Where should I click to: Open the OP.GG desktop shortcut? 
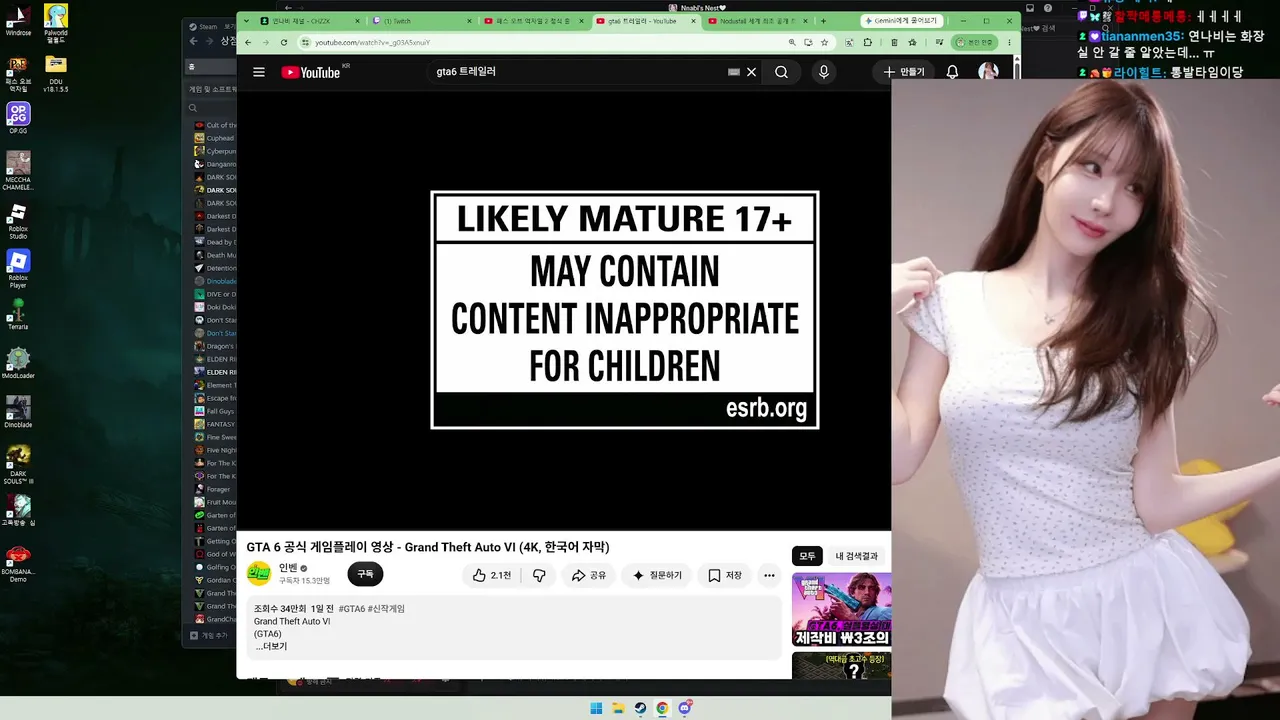pyautogui.click(x=18, y=120)
